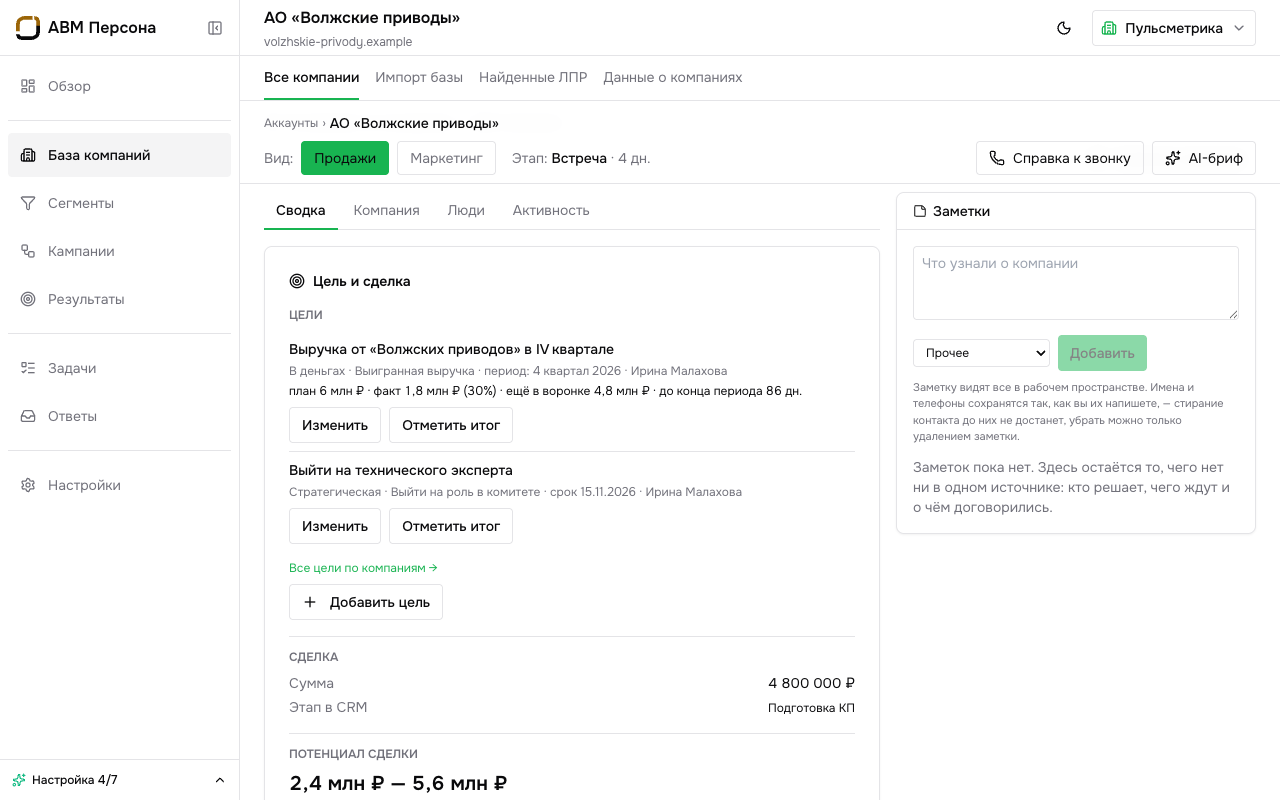Open the Данные о компаниях tab
The image size is (1280, 800).
click(673, 77)
